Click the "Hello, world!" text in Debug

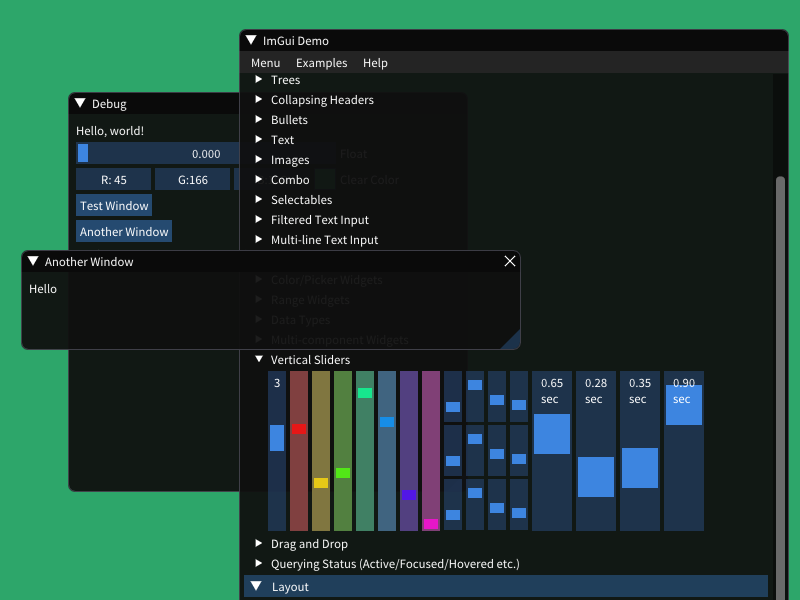110,131
